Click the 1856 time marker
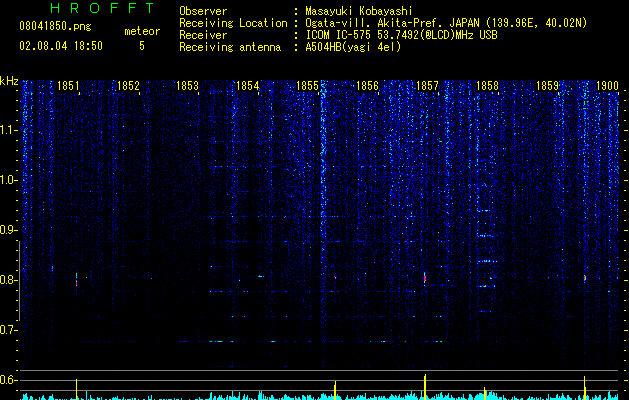The height and width of the screenshot is (400, 629). click(367, 85)
